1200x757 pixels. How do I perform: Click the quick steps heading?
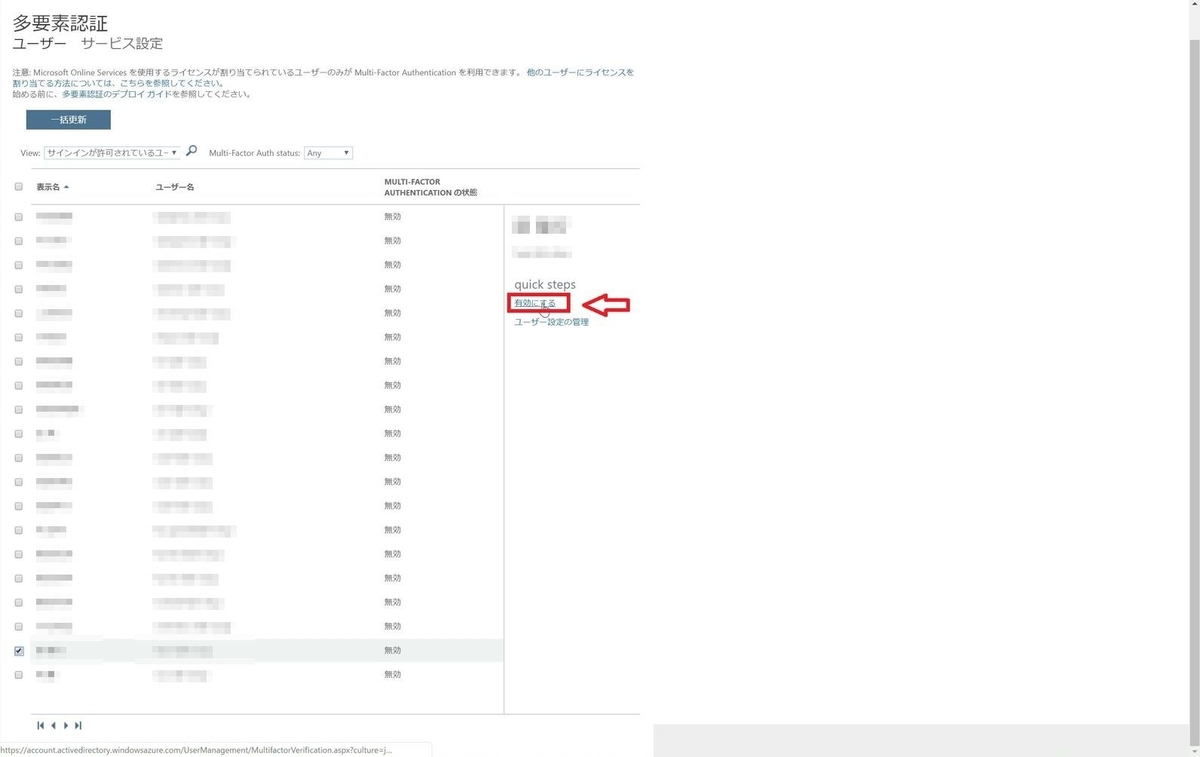(x=545, y=285)
